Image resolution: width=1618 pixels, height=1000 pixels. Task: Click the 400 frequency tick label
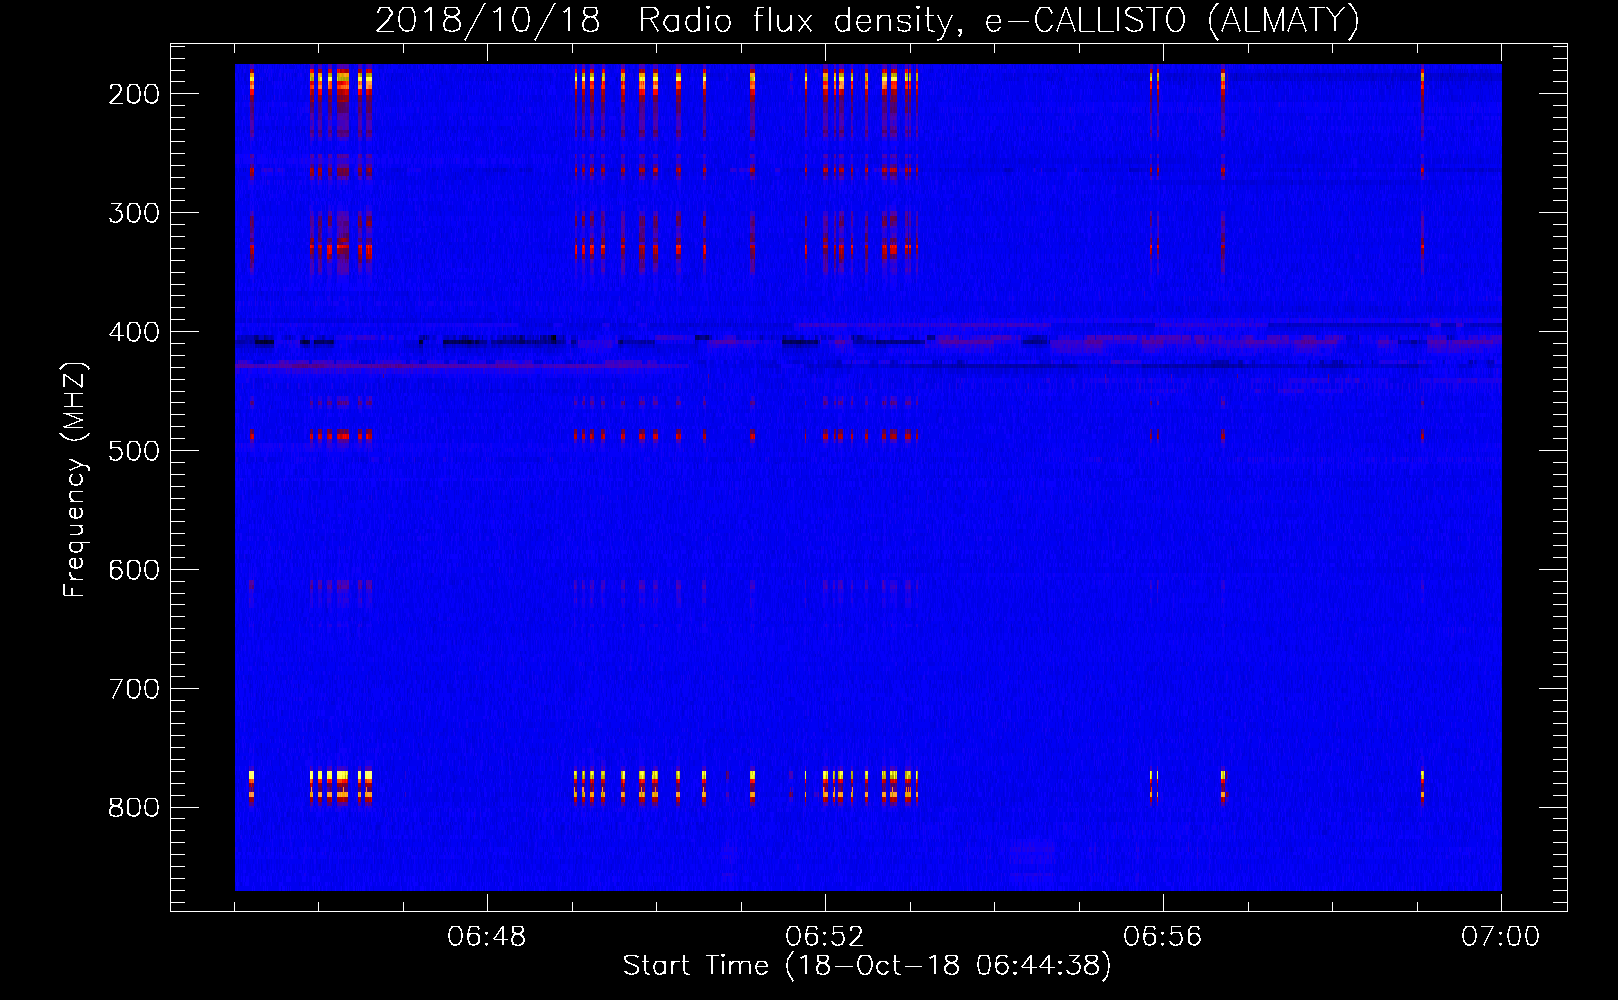coord(134,332)
